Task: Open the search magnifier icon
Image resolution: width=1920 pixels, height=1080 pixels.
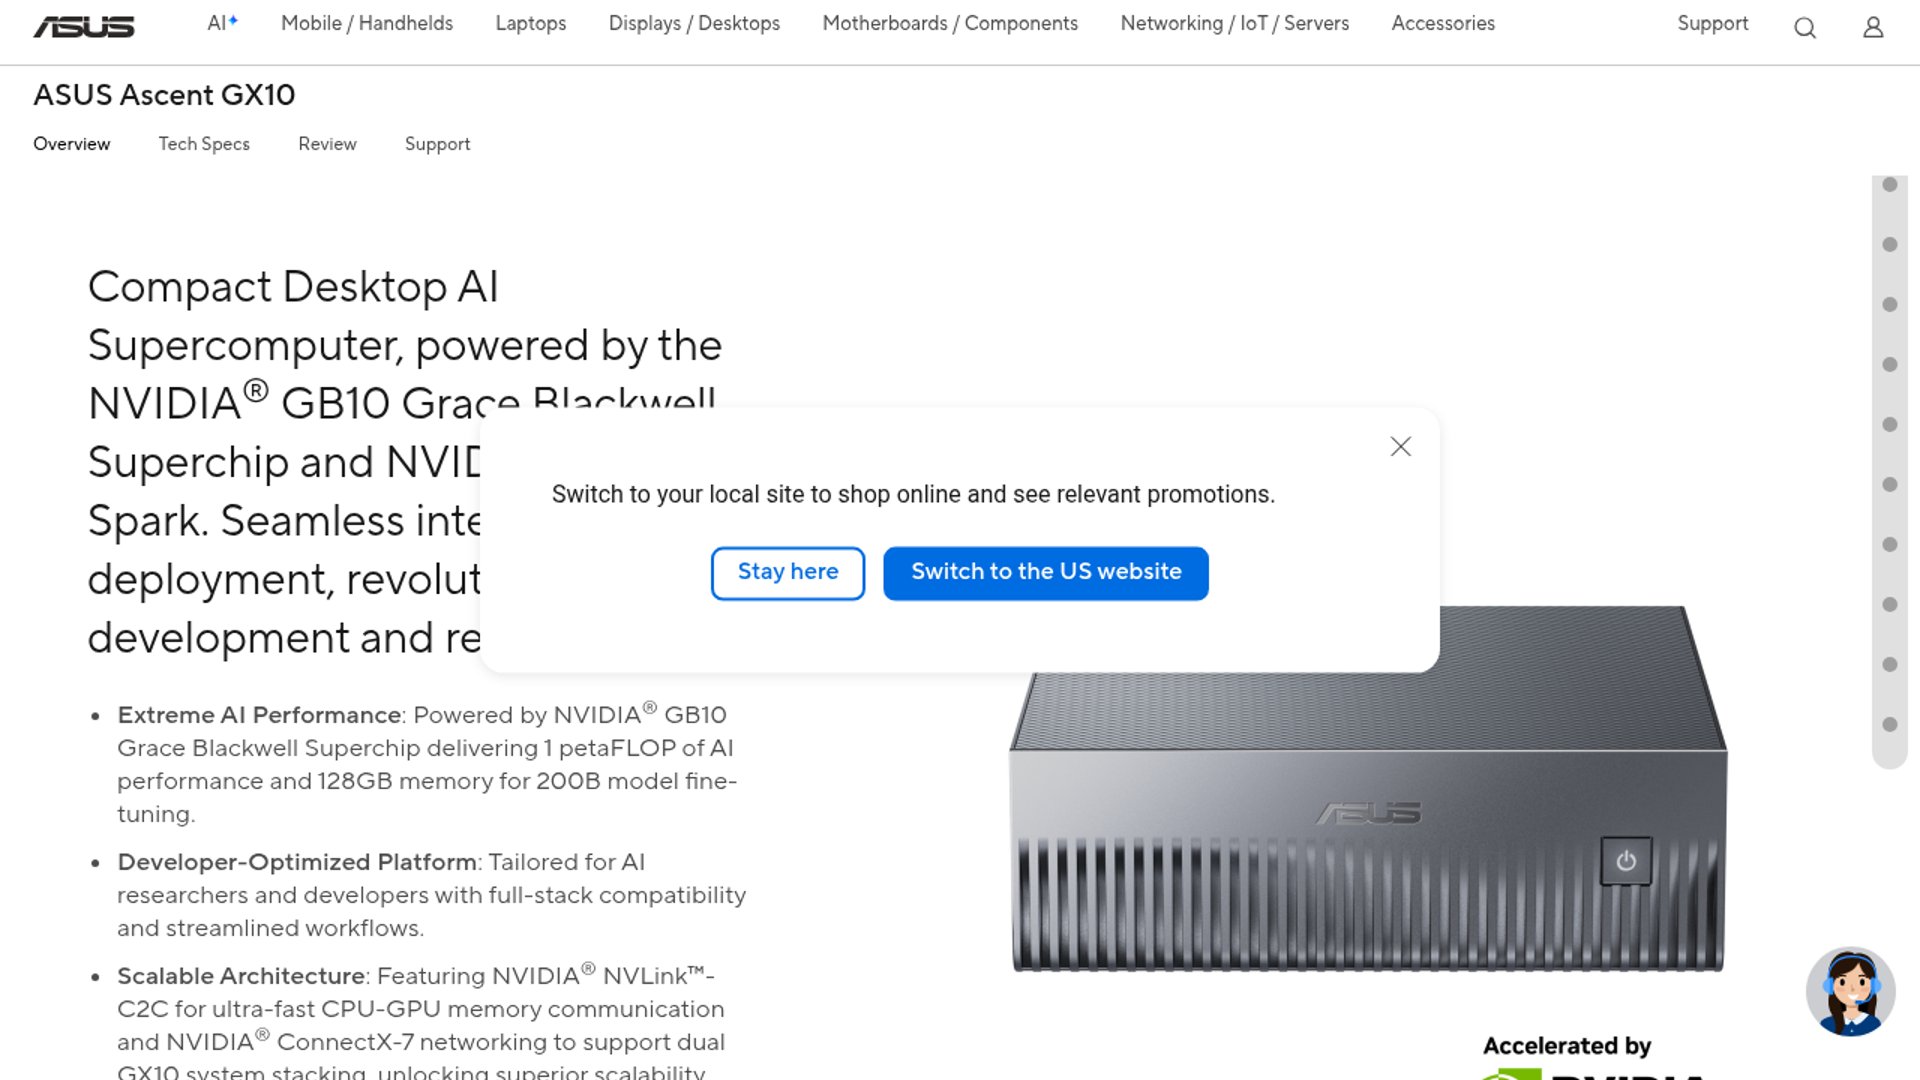Action: (1804, 28)
